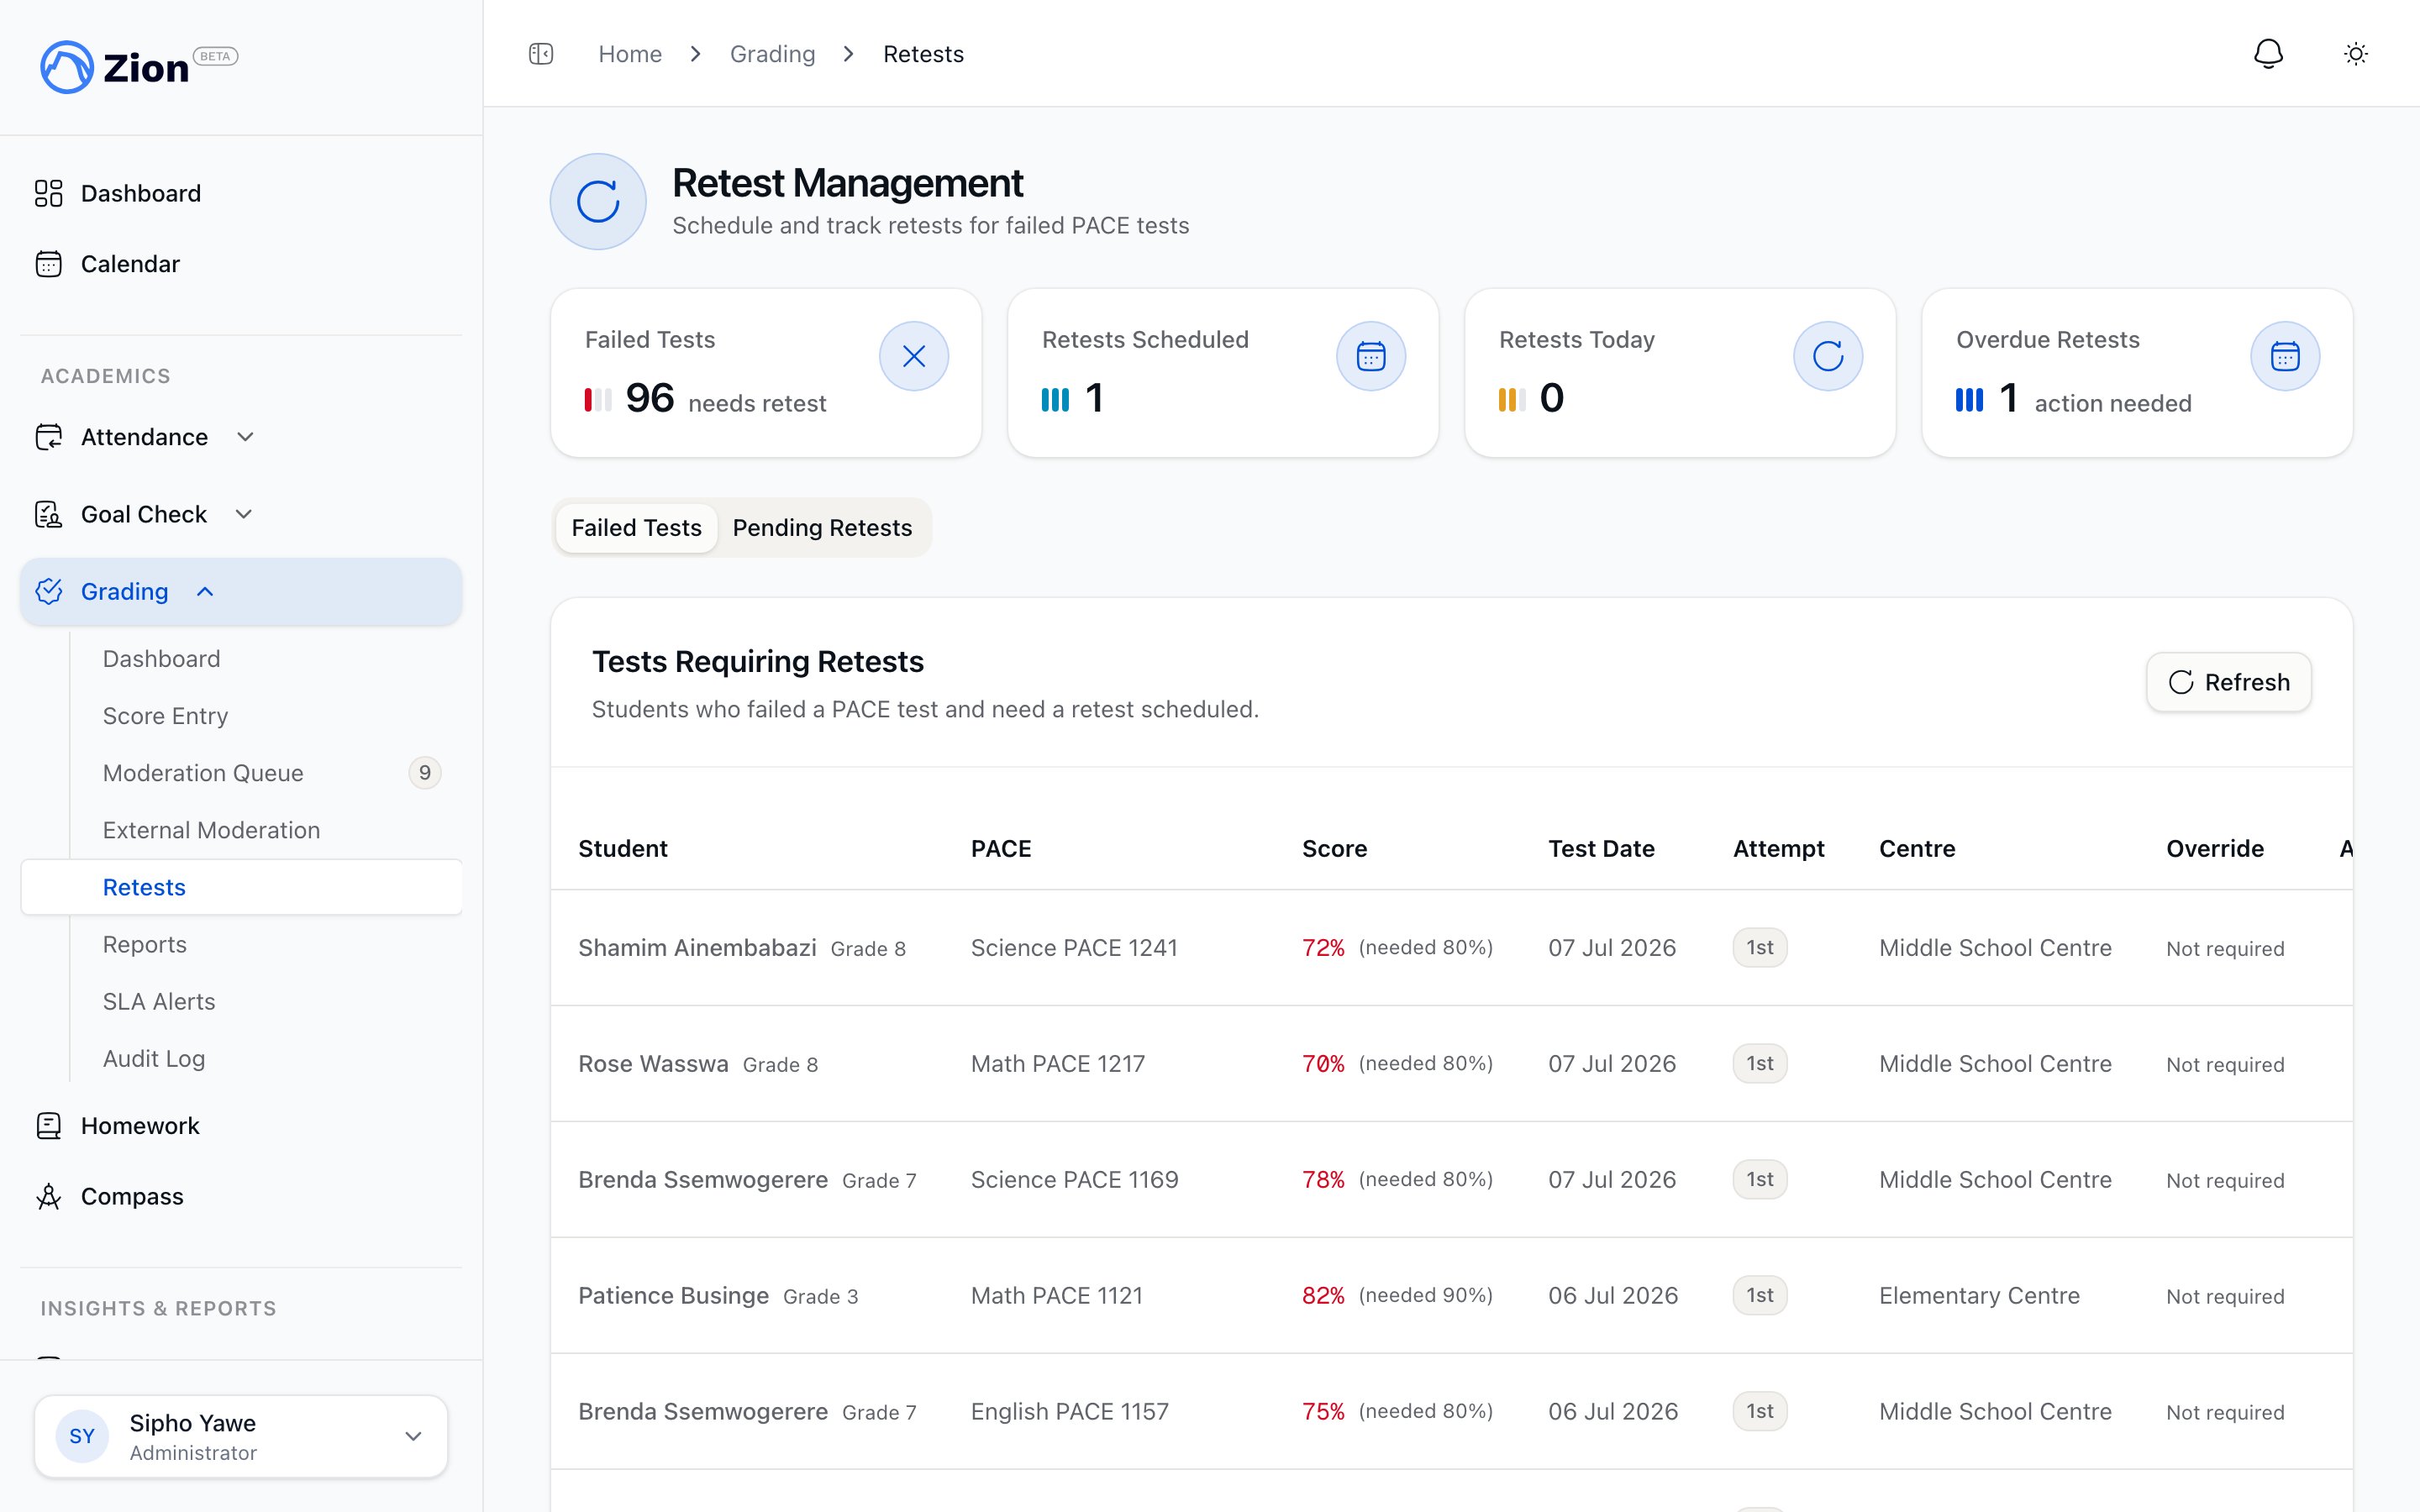
Task: Click the PACE column header
Action: pos(1001,848)
